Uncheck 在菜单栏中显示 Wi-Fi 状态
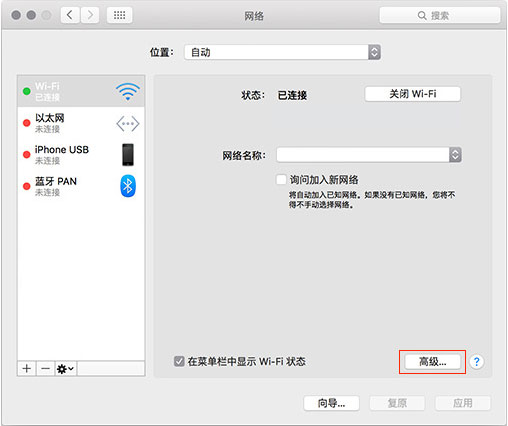The image size is (508, 426). pos(179,361)
